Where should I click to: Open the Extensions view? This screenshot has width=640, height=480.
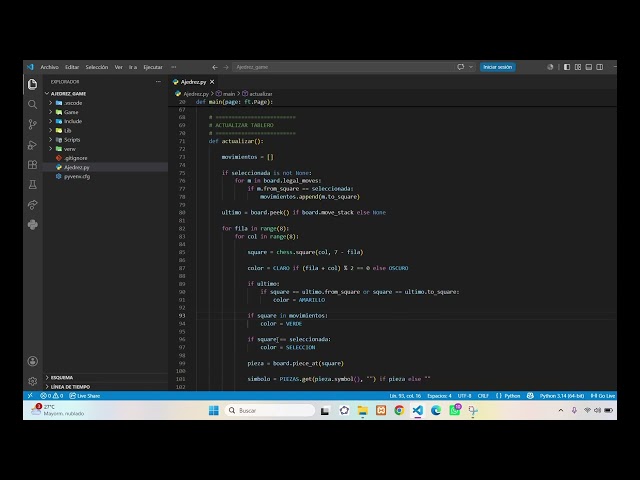pos(33,164)
